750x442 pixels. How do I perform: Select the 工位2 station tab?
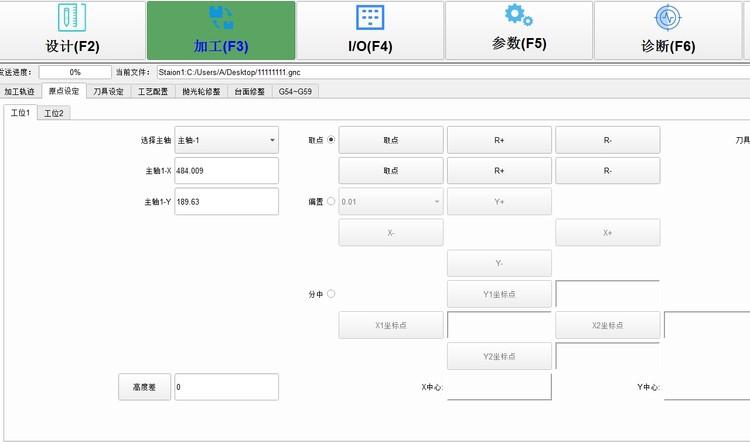coord(54,113)
